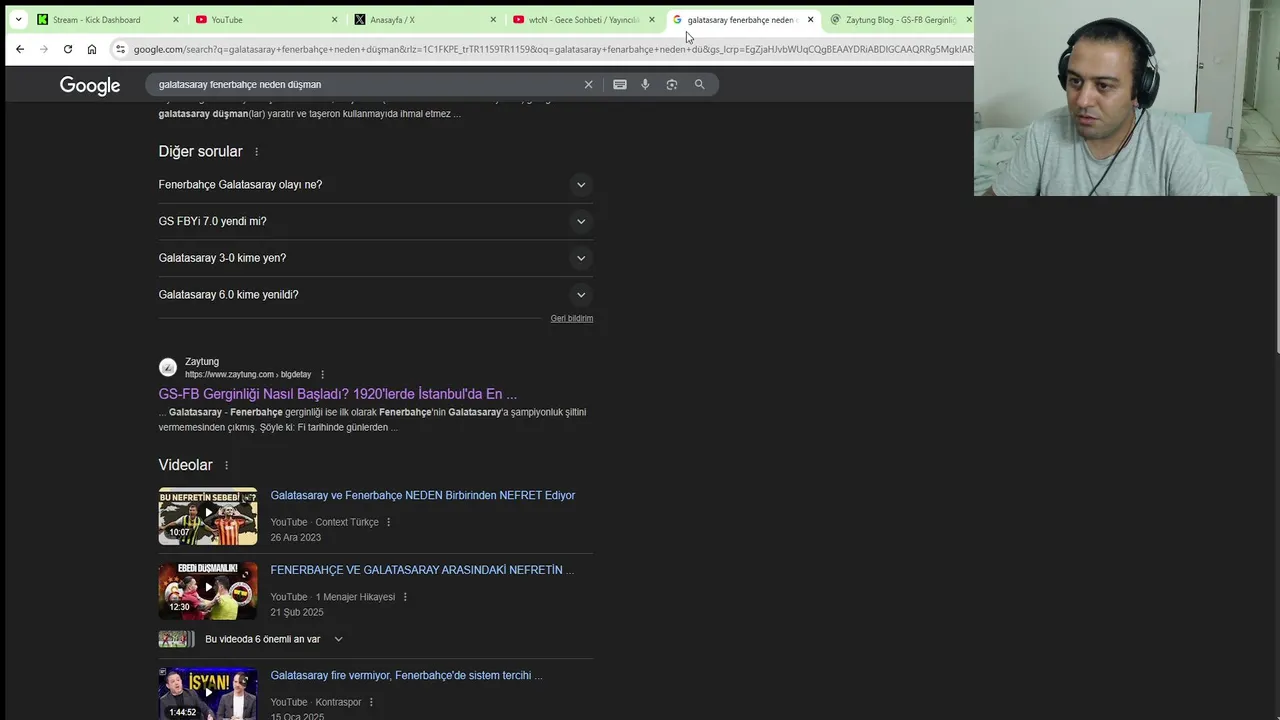Play the İSYAN video thumbnail

pos(208,694)
